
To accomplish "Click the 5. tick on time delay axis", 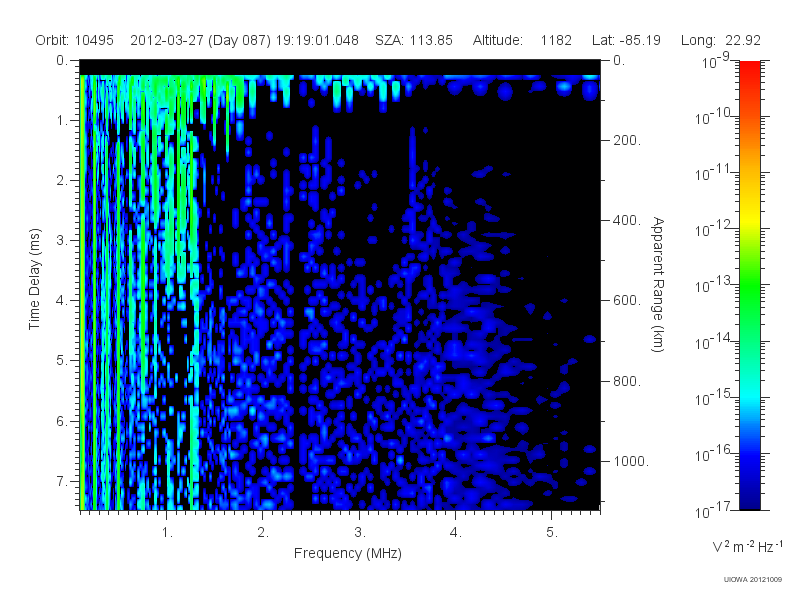I will click(x=62, y=361).
